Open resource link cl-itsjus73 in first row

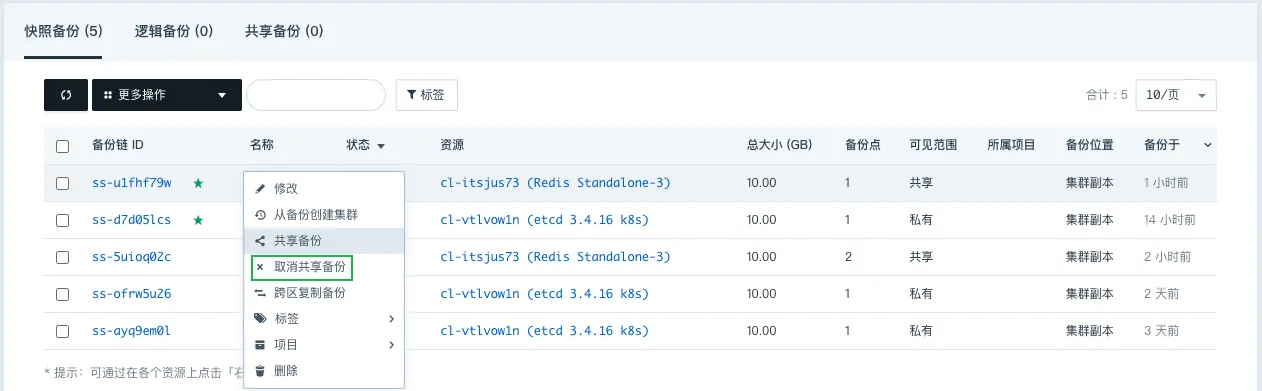(x=555, y=183)
